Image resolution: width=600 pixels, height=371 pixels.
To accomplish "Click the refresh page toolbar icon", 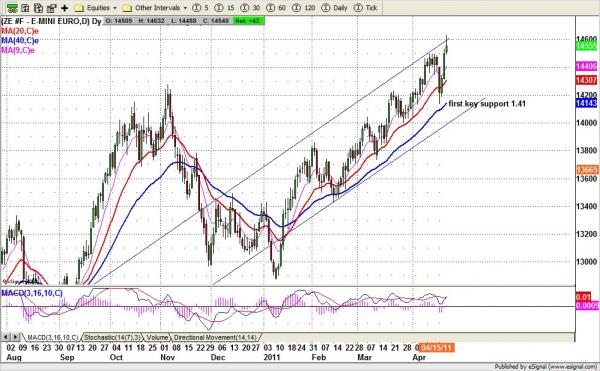I will (x=38, y=8).
